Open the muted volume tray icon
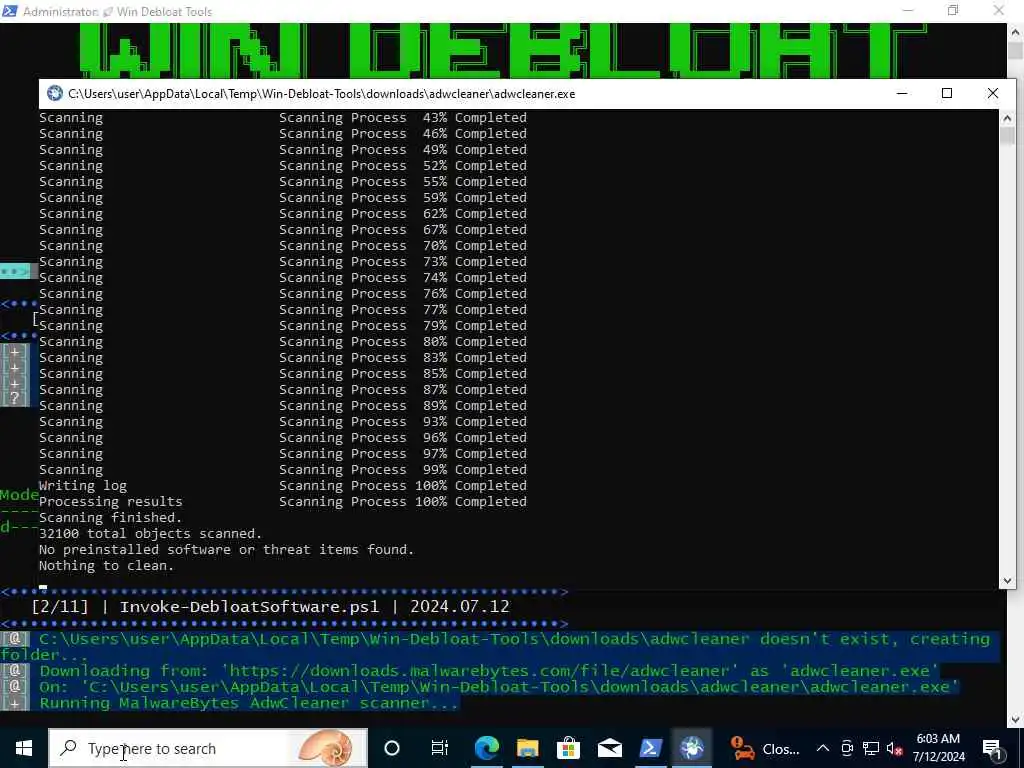 click(x=894, y=748)
